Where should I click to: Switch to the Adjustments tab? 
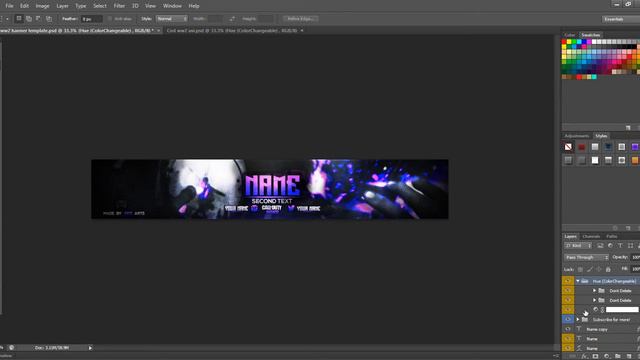tap(577, 136)
